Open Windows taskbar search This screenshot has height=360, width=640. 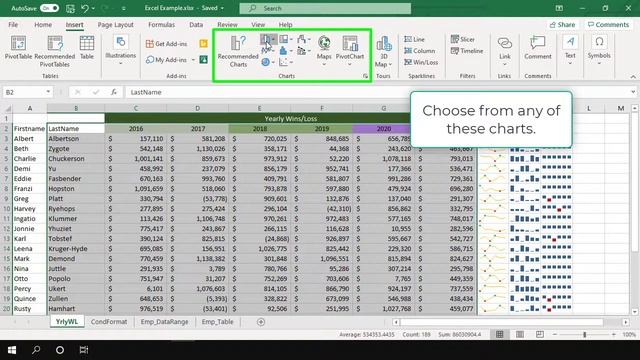click(x=36, y=350)
